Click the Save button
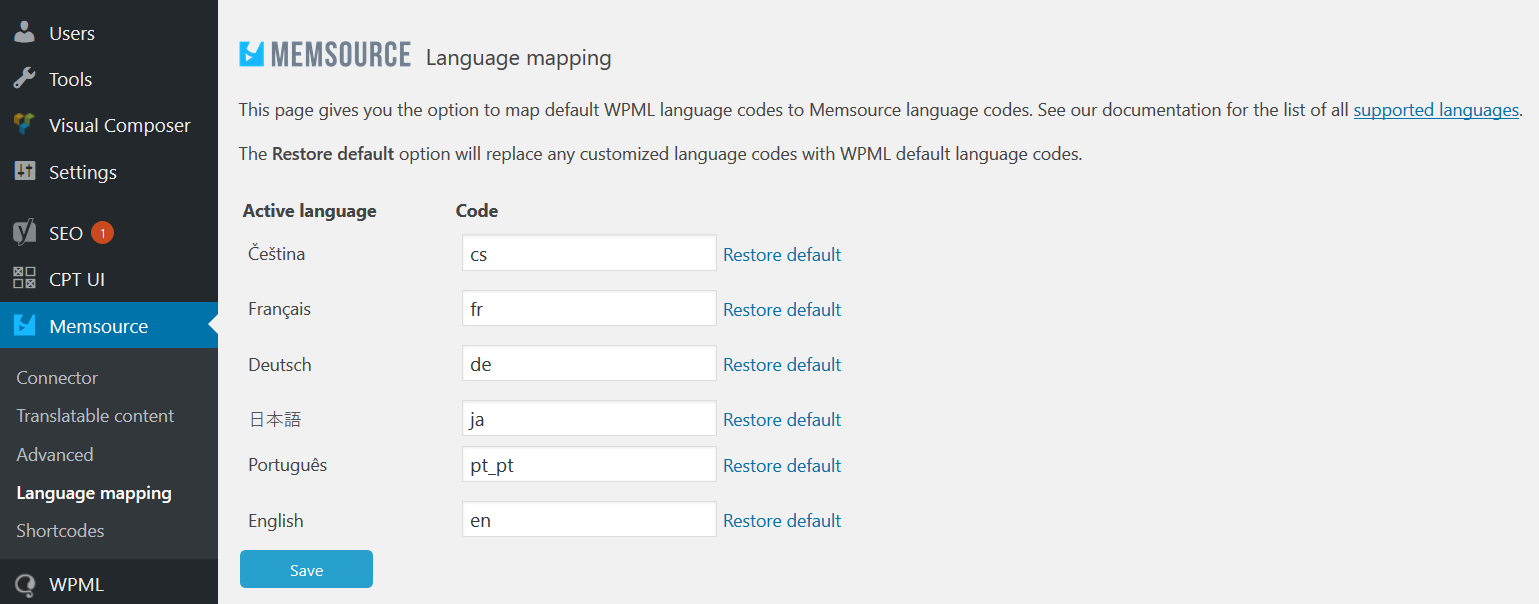This screenshot has width=1539, height=604. click(306, 569)
